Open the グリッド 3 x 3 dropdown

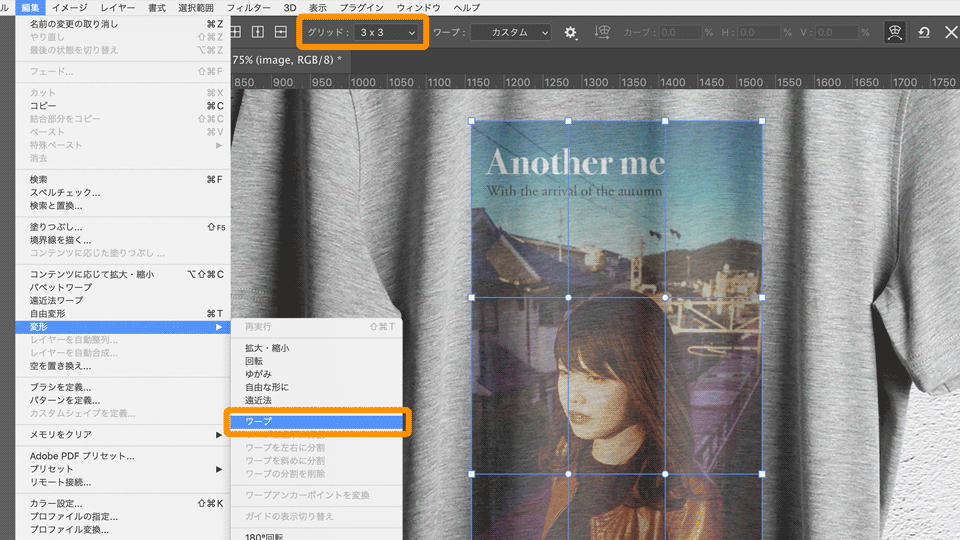click(x=386, y=32)
